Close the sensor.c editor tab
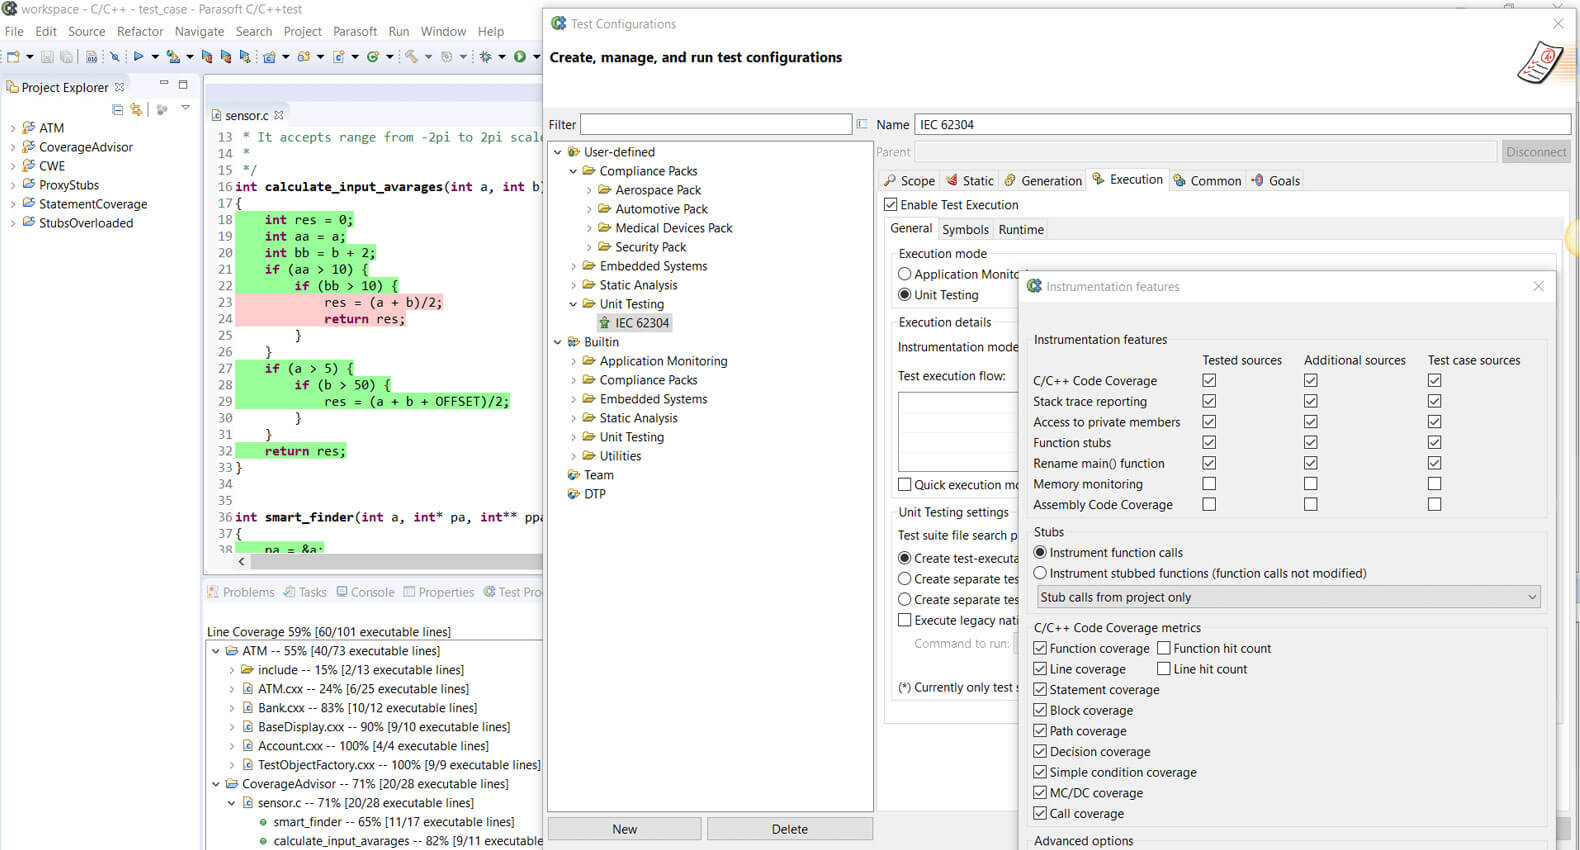The height and width of the screenshot is (850, 1580). [279, 115]
